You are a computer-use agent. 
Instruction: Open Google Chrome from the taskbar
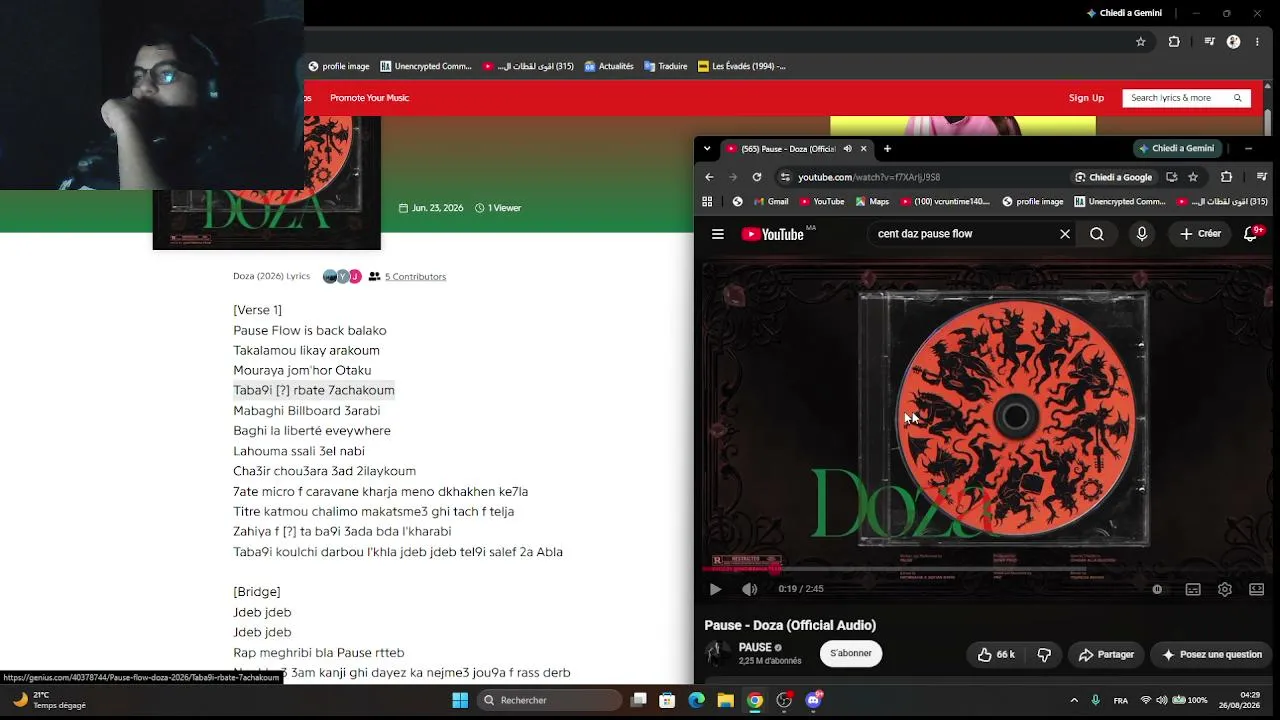pos(755,700)
